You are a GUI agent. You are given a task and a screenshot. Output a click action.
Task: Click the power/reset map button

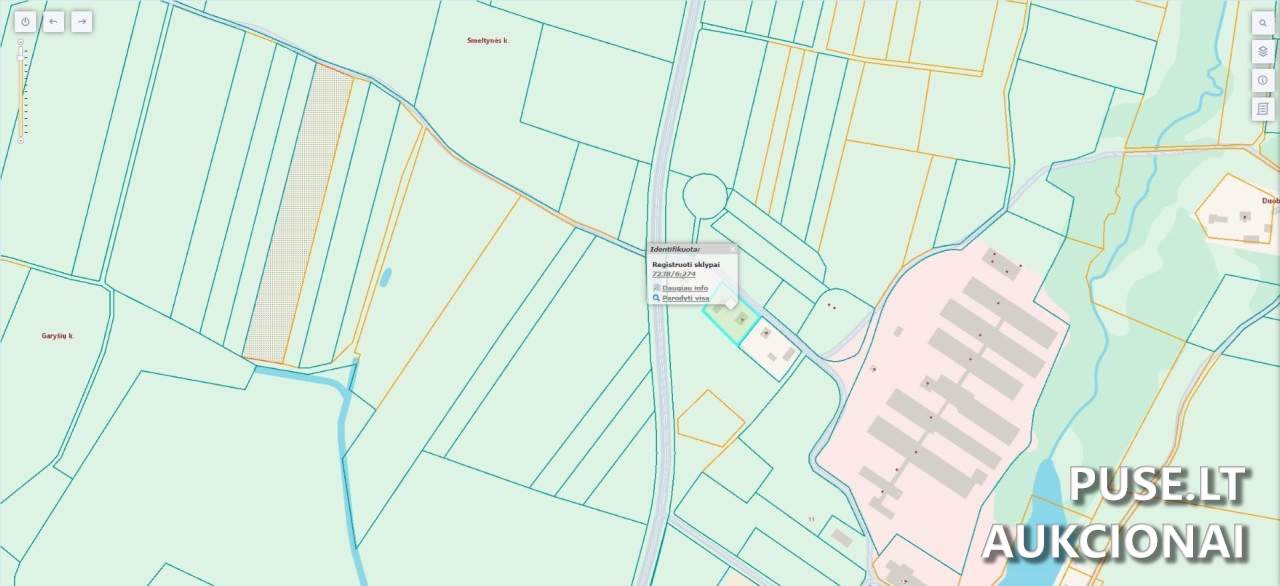[x=25, y=21]
